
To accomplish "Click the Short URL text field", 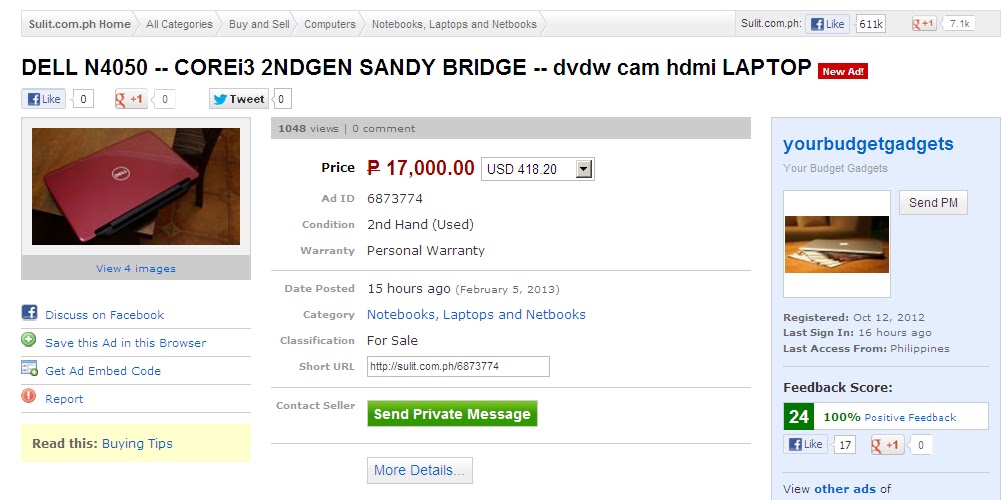I will pyautogui.click(x=458, y=367).
